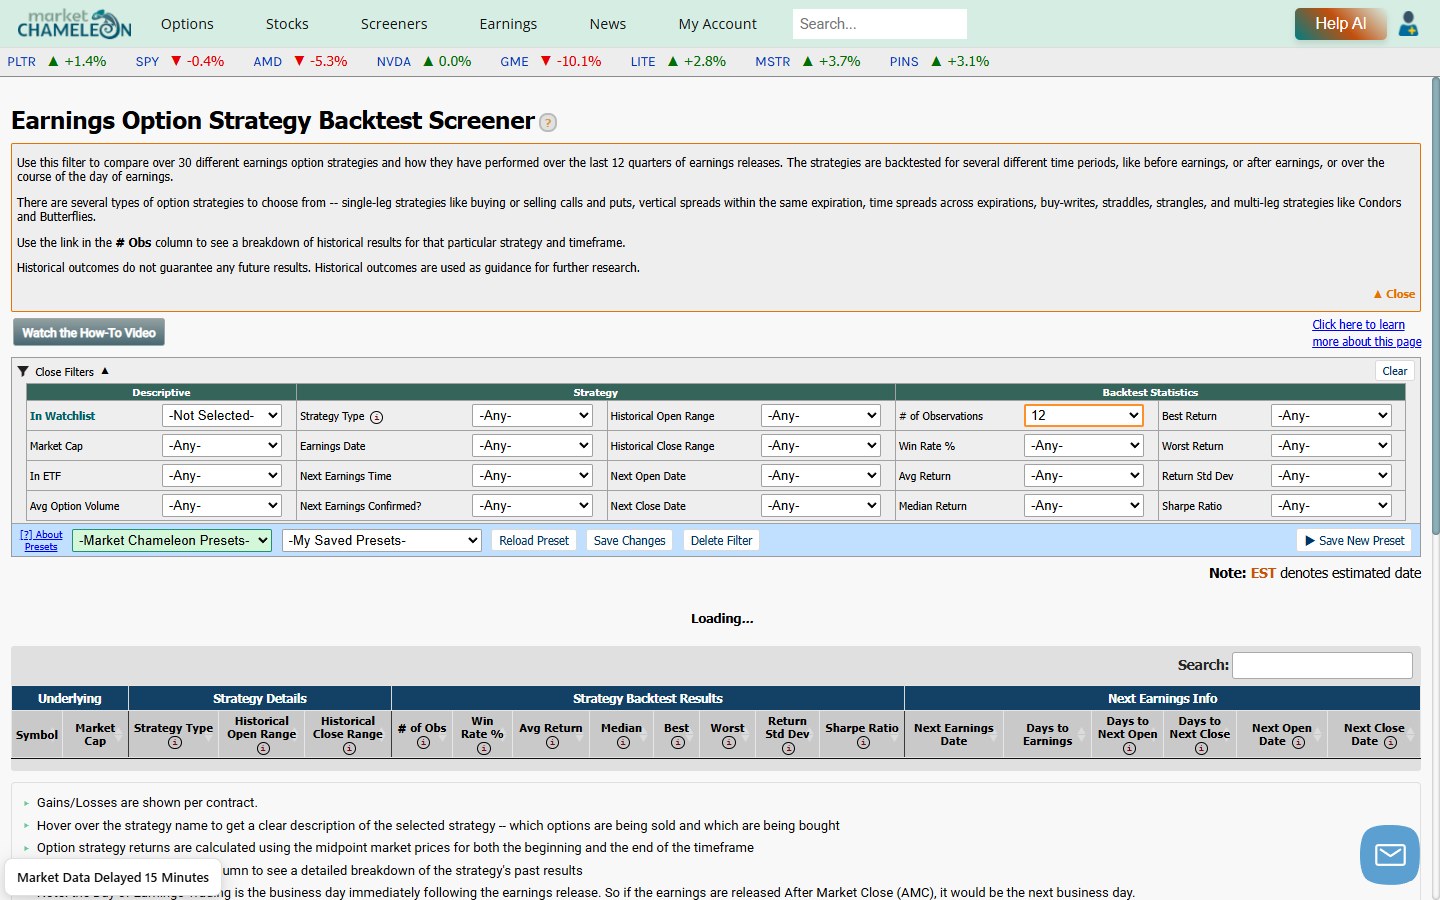Click info icon under Worst column
The height and width of the screenshot is (900, 1440).
click(x=728, y=743)
